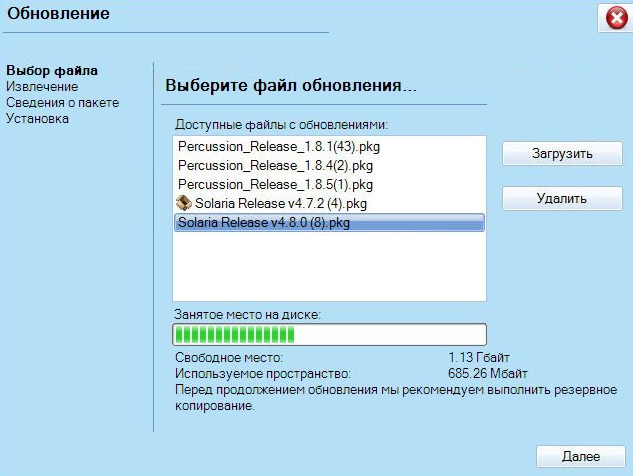Click the green disk usage progress bar

[329, 334]
